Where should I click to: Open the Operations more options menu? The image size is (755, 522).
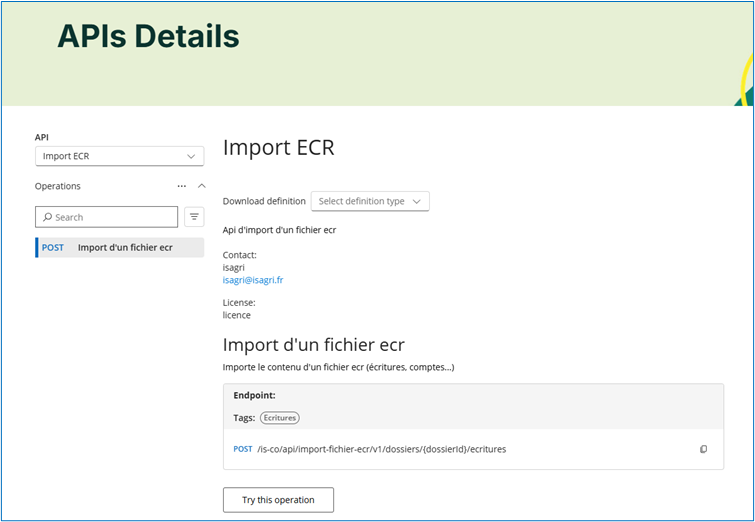click(181, 186)
